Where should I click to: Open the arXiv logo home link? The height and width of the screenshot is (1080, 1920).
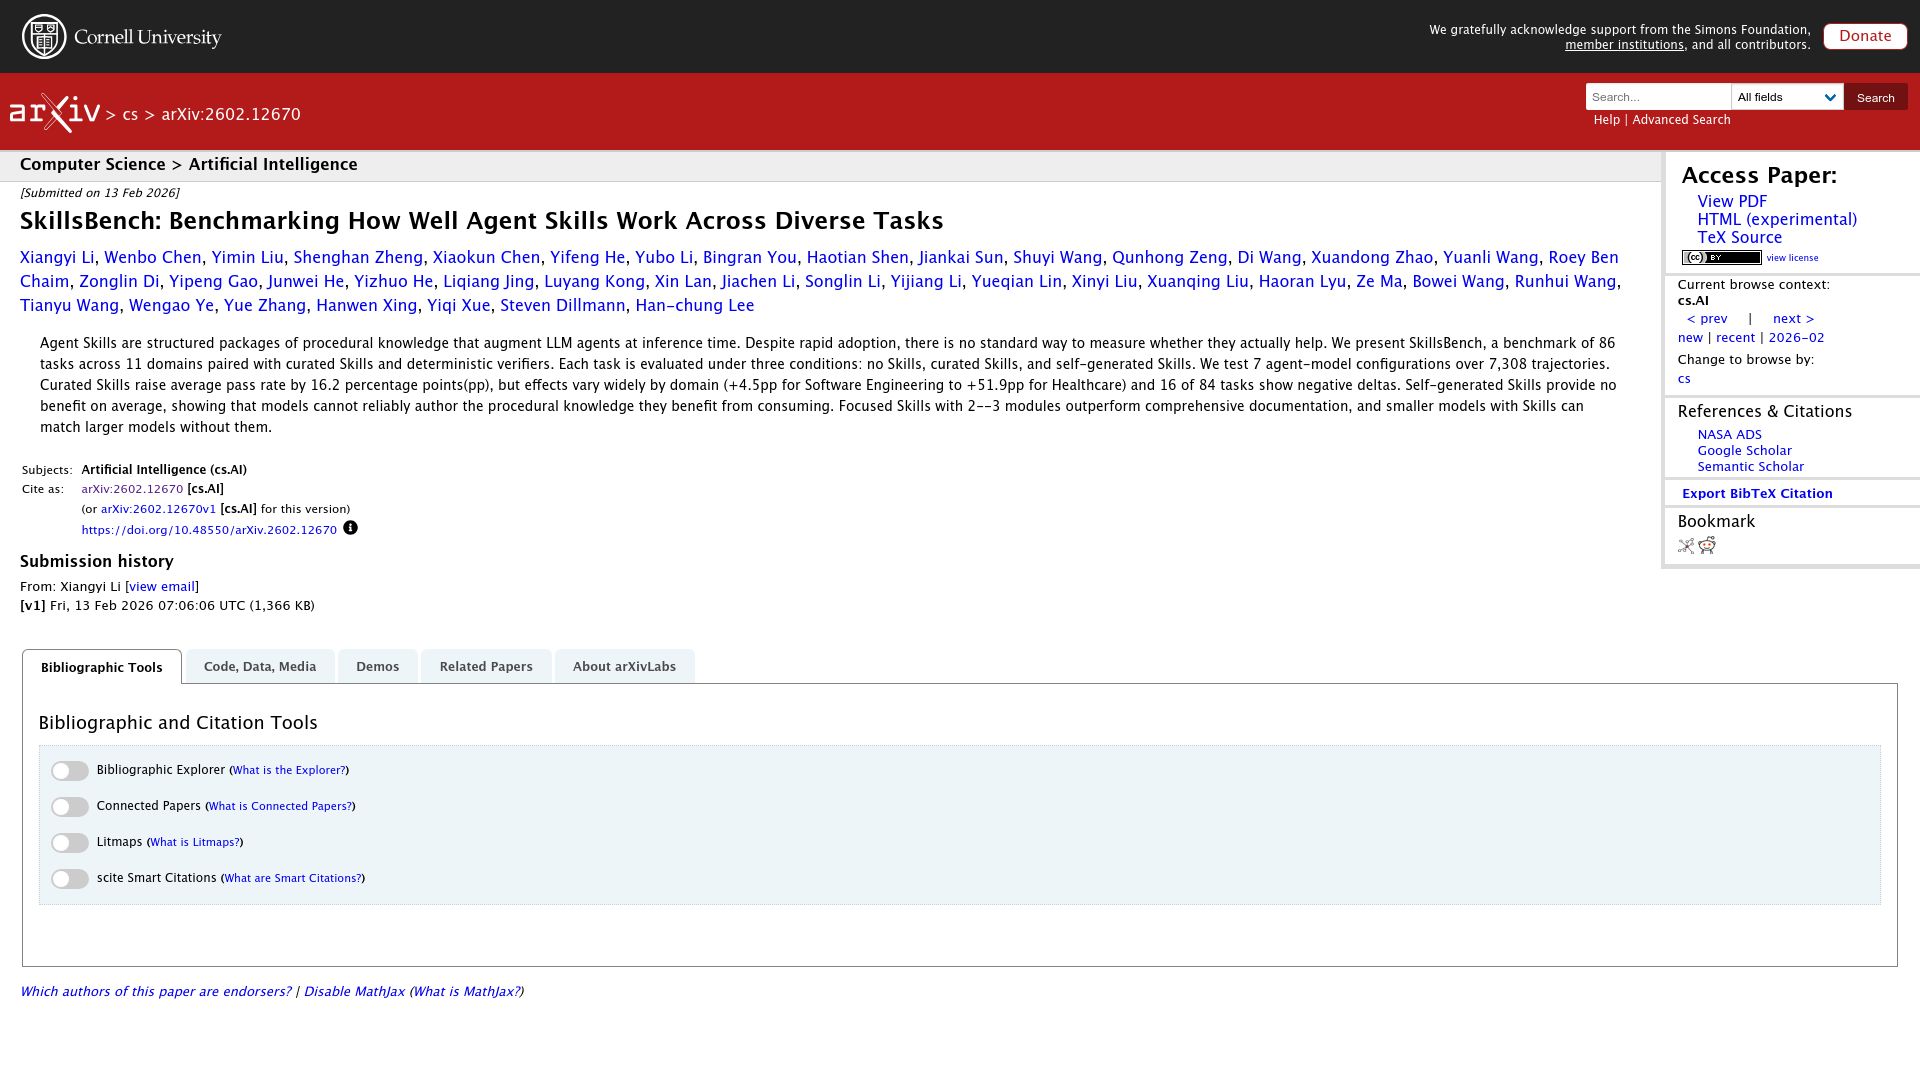point(55,113)
